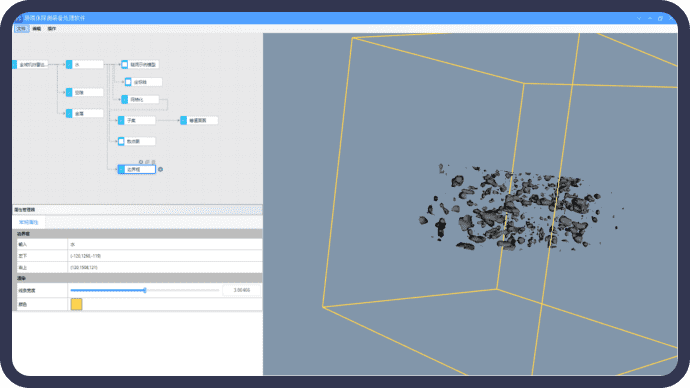Click the line width slider handle

(x=145, y=290)
